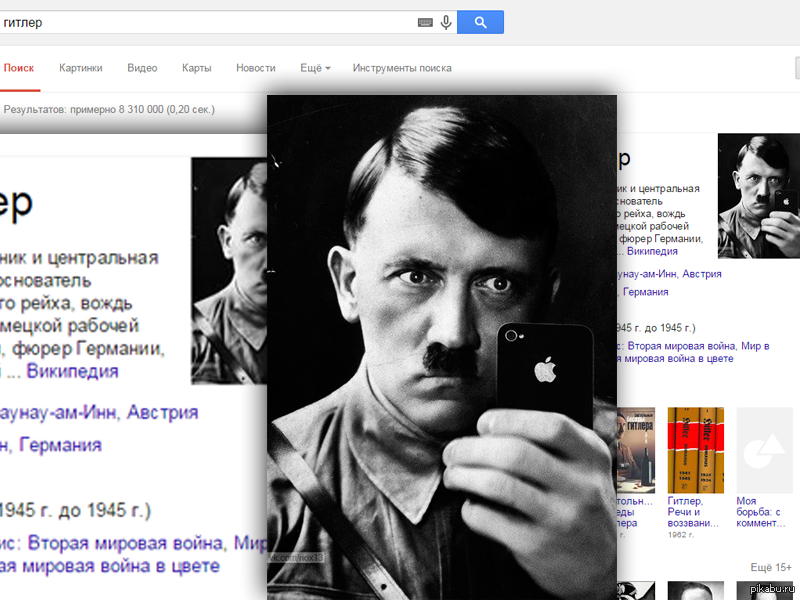Click the virtual keyboard icon in search box

(x=425, y=22)
